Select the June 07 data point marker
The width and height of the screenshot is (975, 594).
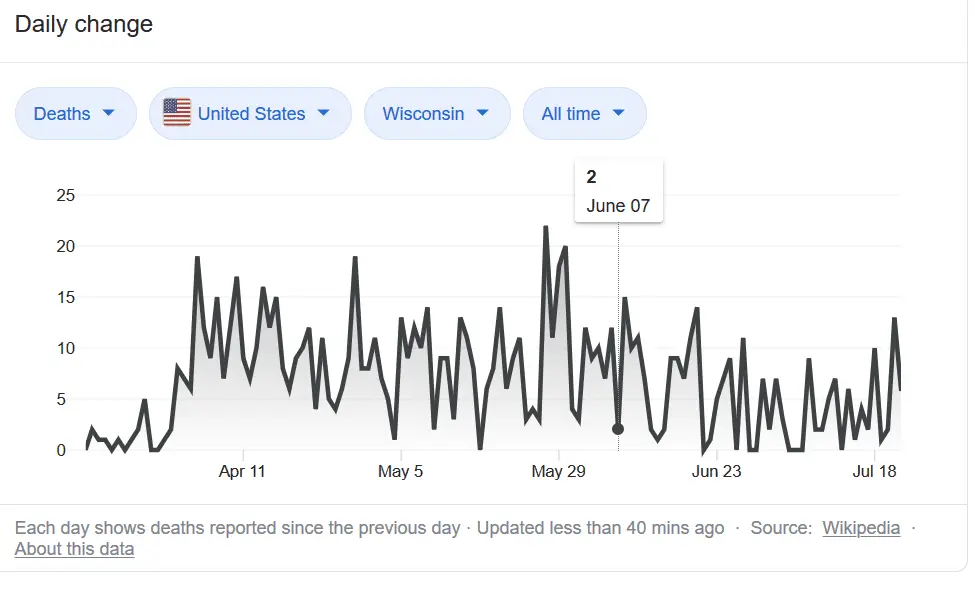click(618, 429)
